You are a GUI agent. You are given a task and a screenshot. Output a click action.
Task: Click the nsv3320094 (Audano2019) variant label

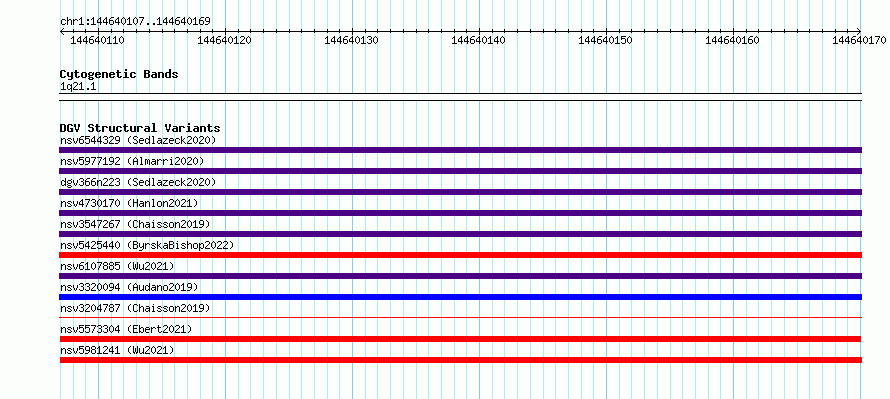click(129, 287)
